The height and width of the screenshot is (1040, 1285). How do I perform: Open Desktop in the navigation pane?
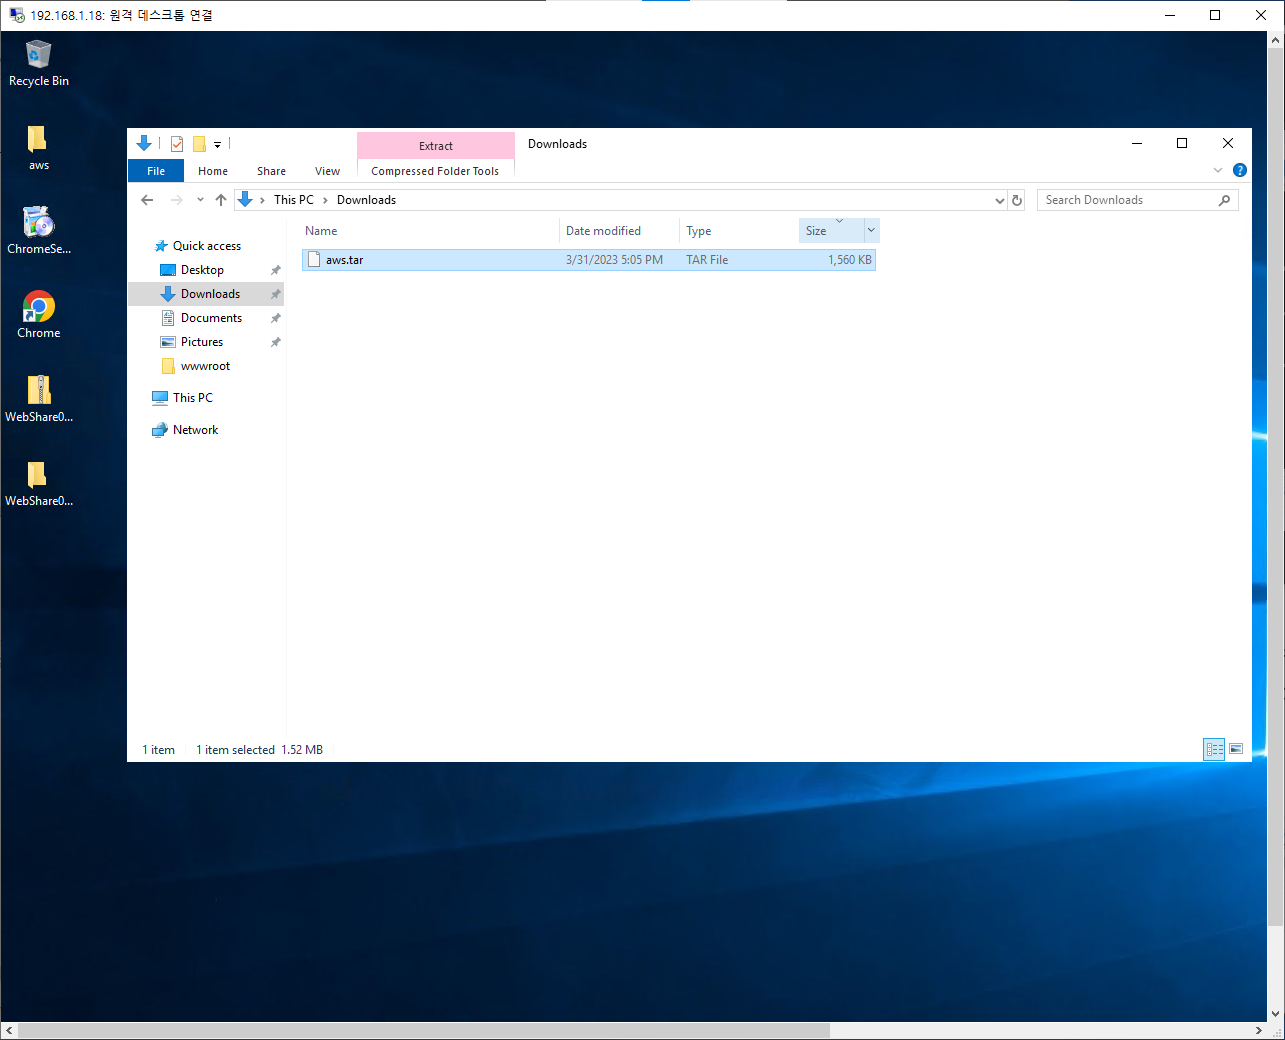point(202,270)
